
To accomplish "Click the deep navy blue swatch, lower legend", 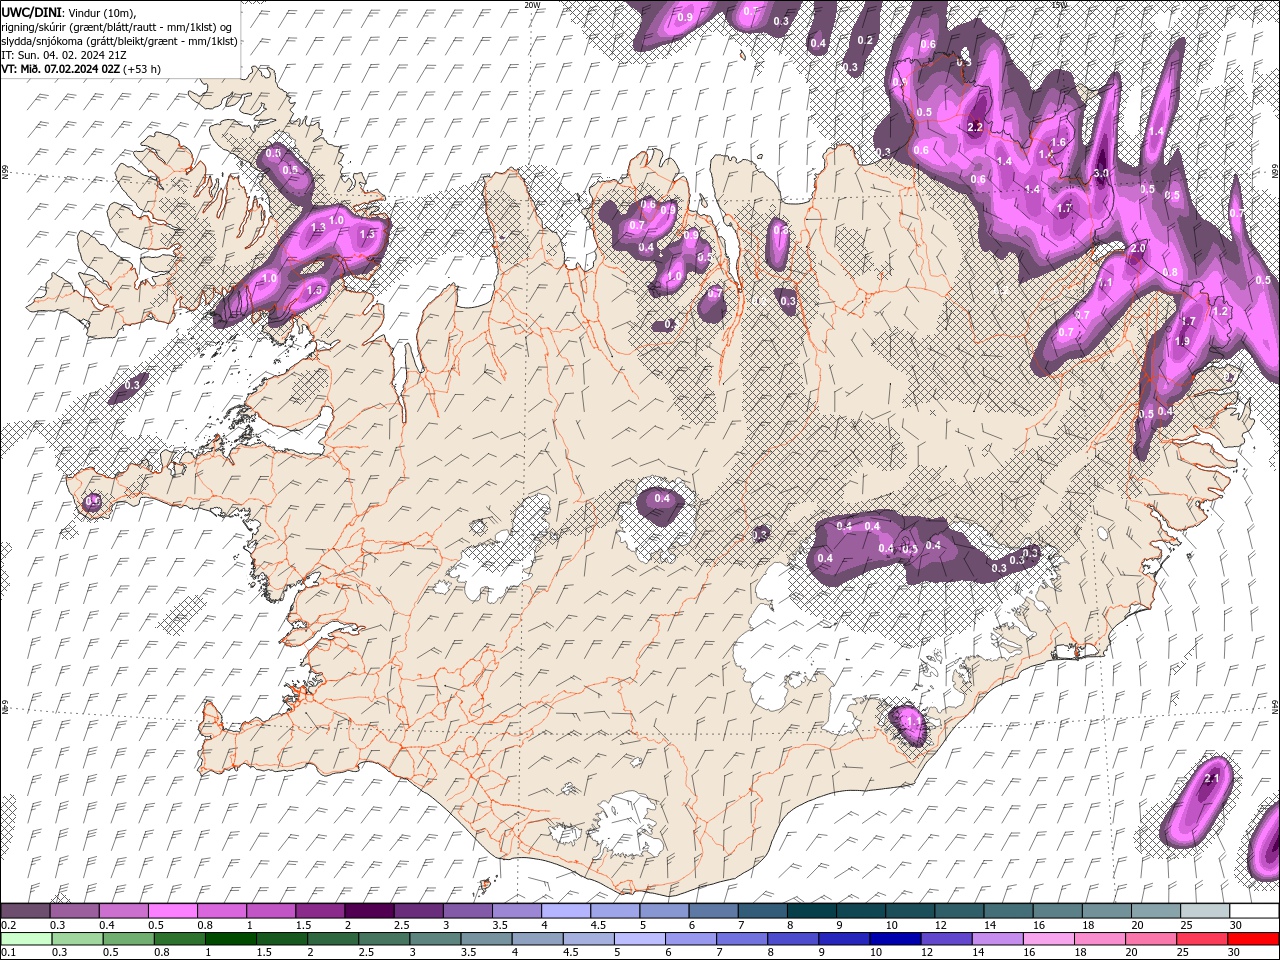I will 894,939.
